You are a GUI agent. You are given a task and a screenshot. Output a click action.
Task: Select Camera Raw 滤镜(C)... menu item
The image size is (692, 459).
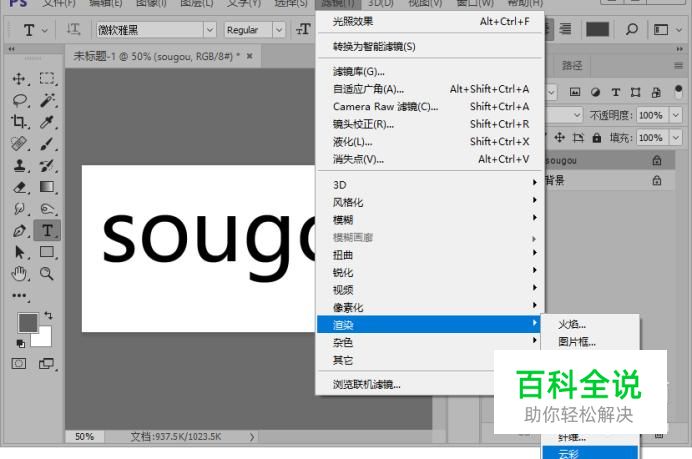click(x=430, y=106)
